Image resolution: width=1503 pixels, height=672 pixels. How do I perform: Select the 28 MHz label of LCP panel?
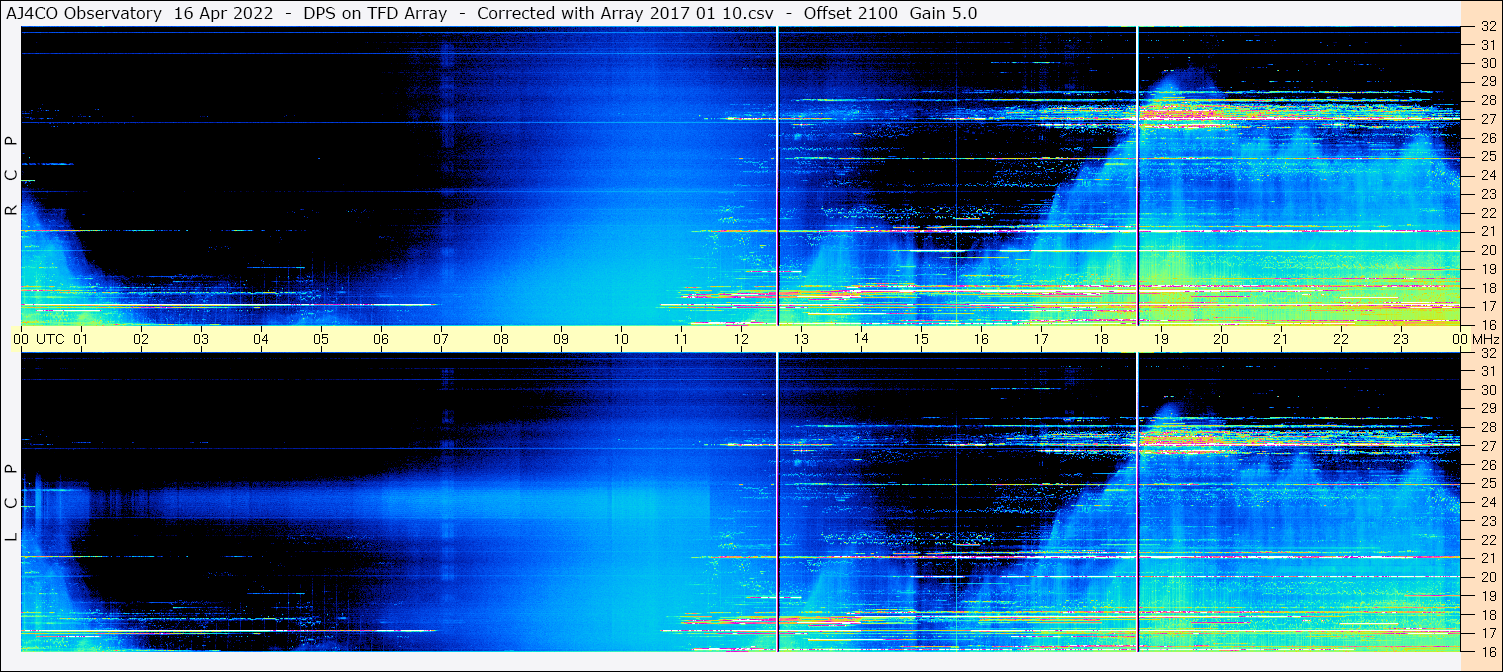(x=1488, y=428)
